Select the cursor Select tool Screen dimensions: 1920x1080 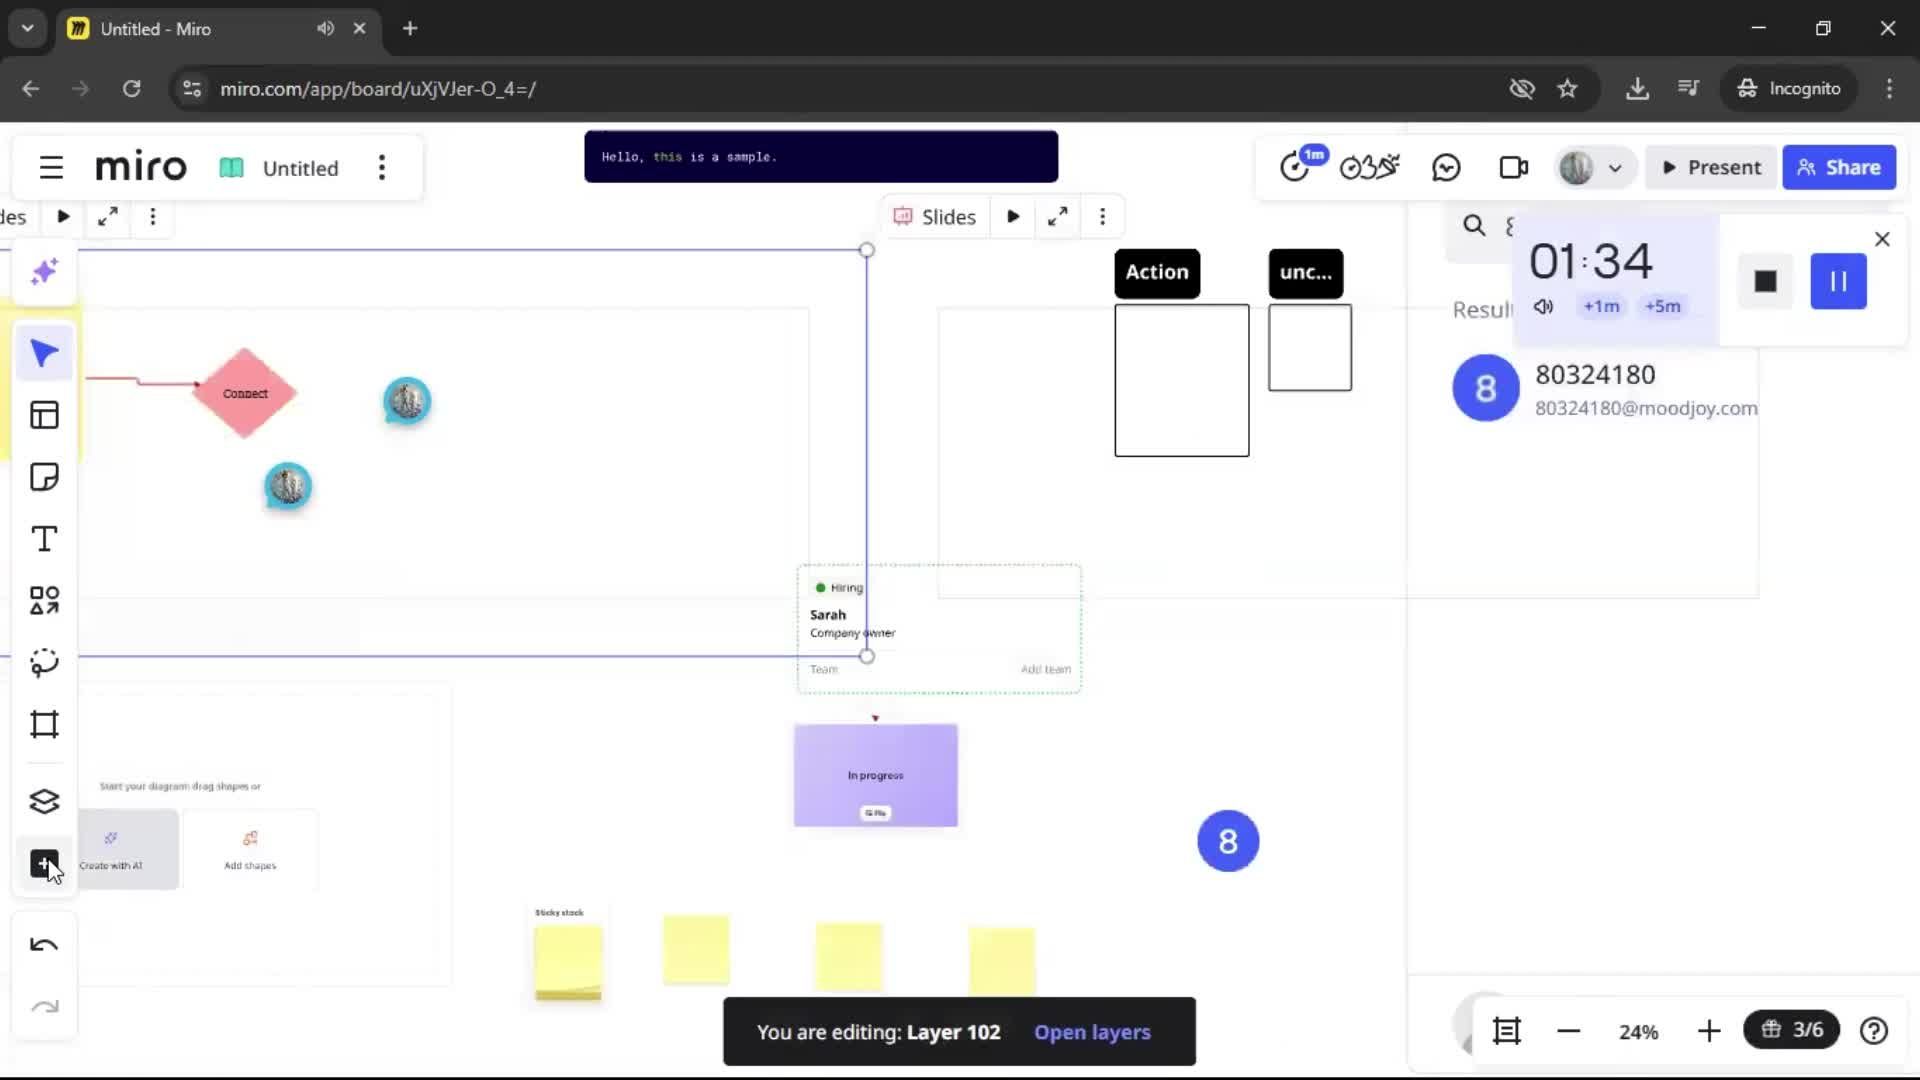tap(44, 353)
